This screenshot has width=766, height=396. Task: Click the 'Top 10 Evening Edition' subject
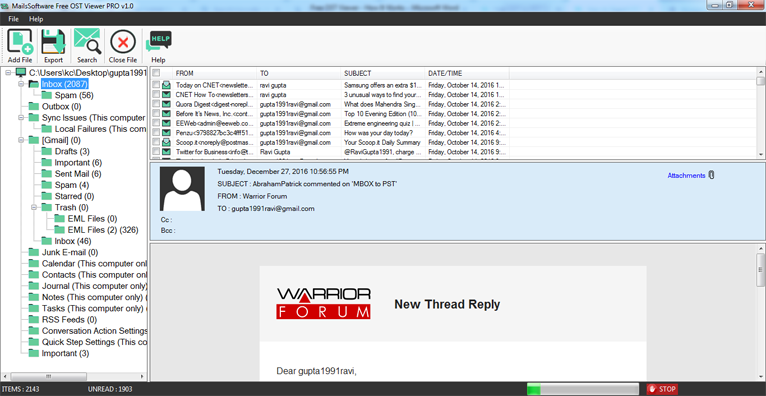pyautogui.click(x=382, y=114)
